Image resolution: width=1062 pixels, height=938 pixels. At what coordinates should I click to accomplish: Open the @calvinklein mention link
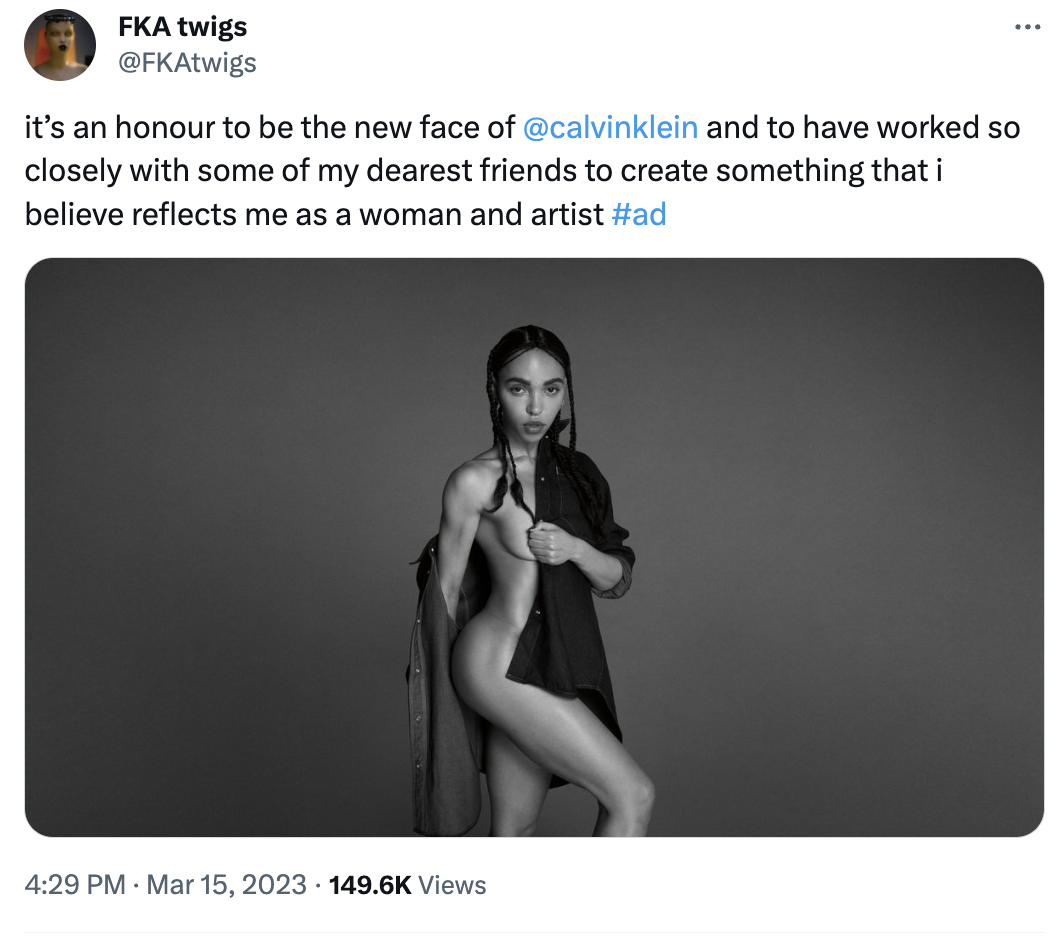tap(610, 127)
